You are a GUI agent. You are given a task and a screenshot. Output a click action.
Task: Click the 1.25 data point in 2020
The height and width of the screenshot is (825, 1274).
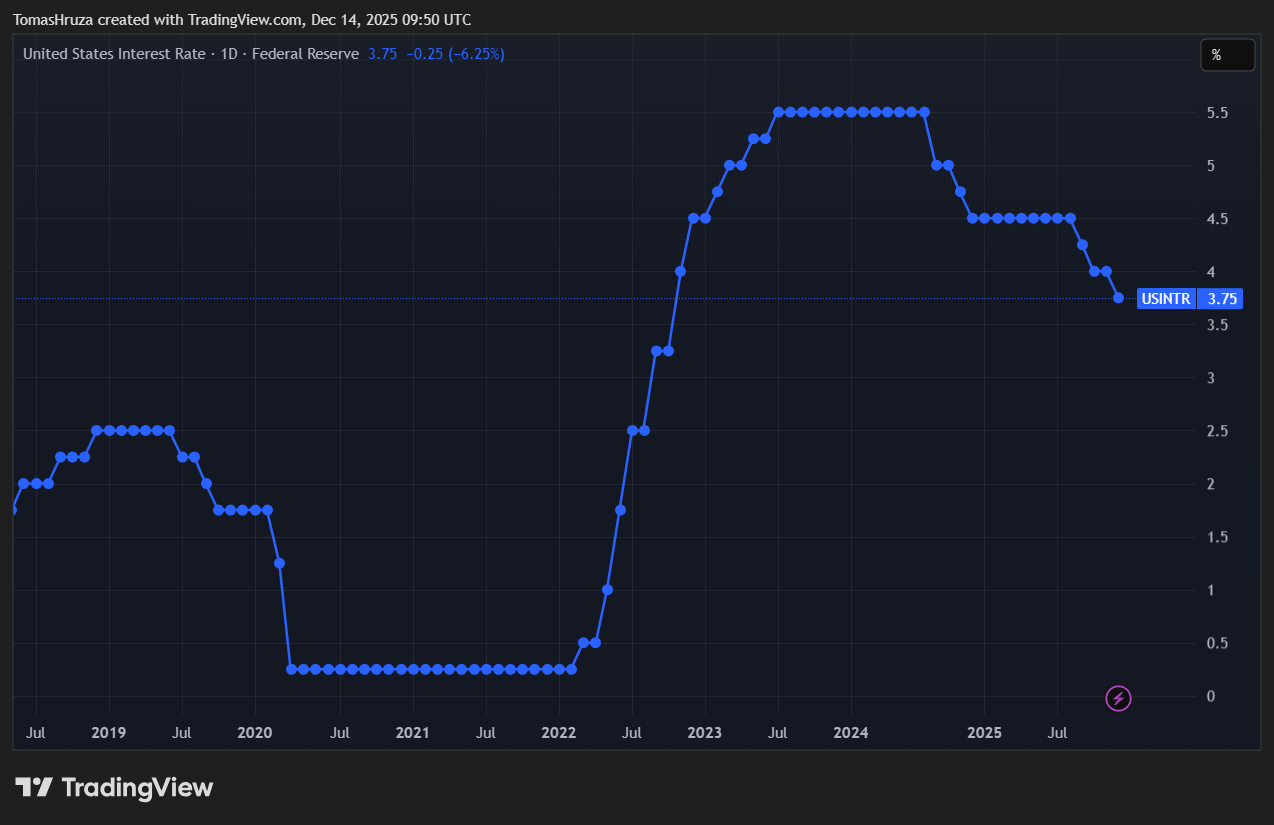coord(279,563)
